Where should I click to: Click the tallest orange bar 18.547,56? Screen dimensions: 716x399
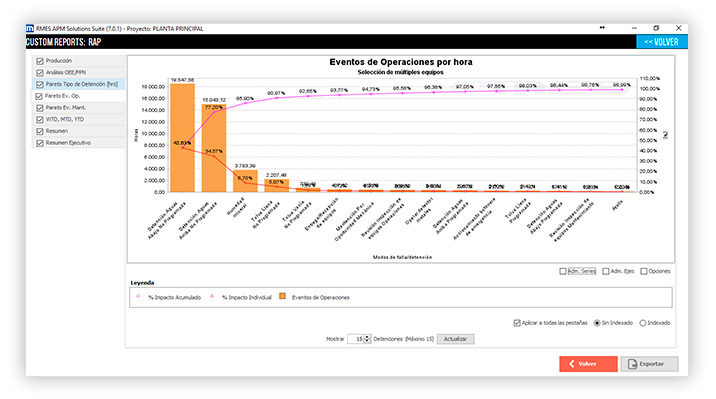[x=183, y=137]
